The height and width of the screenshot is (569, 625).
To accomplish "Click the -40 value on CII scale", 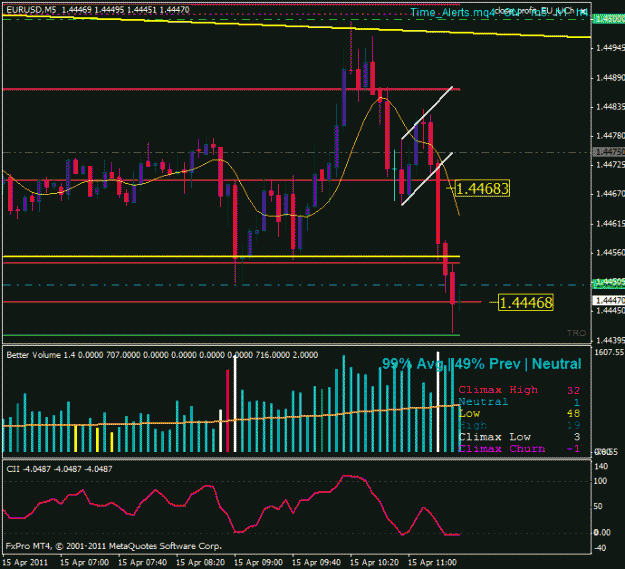I will tap(600, 548).
